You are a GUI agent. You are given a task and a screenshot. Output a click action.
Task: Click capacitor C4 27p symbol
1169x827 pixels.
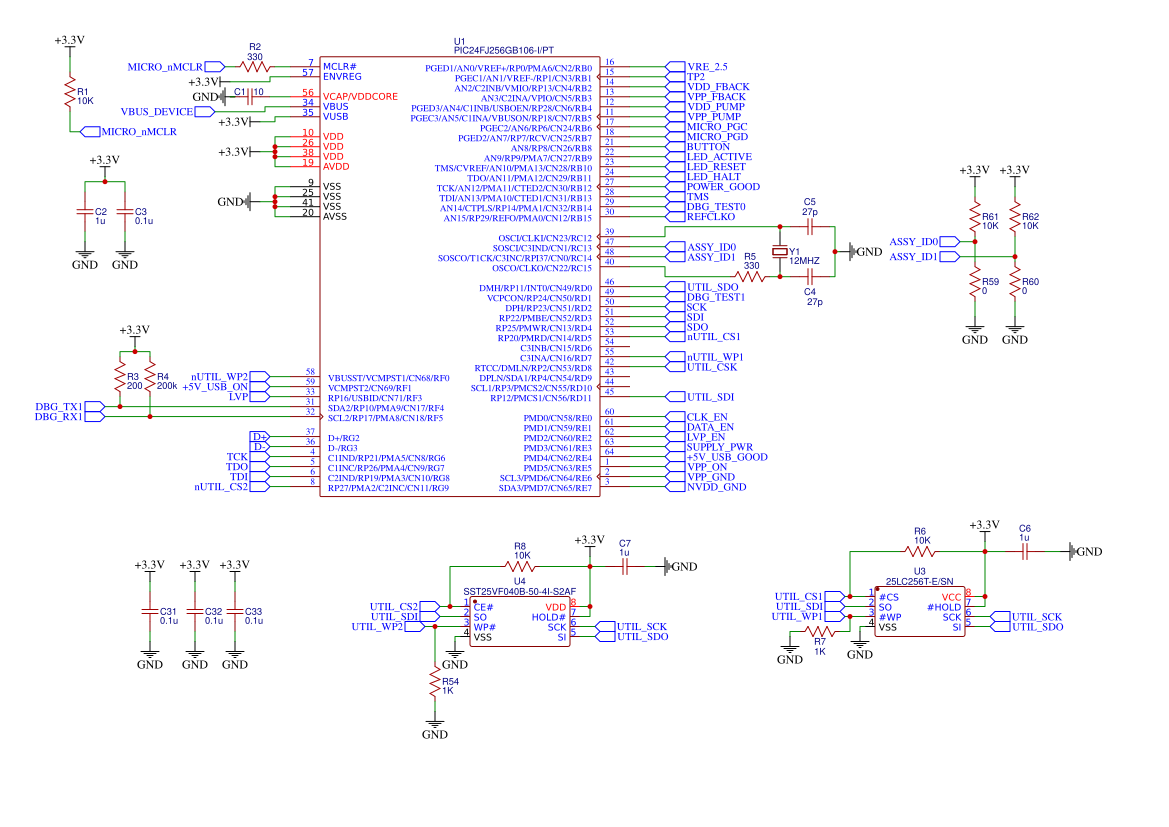tap(810, 277)
